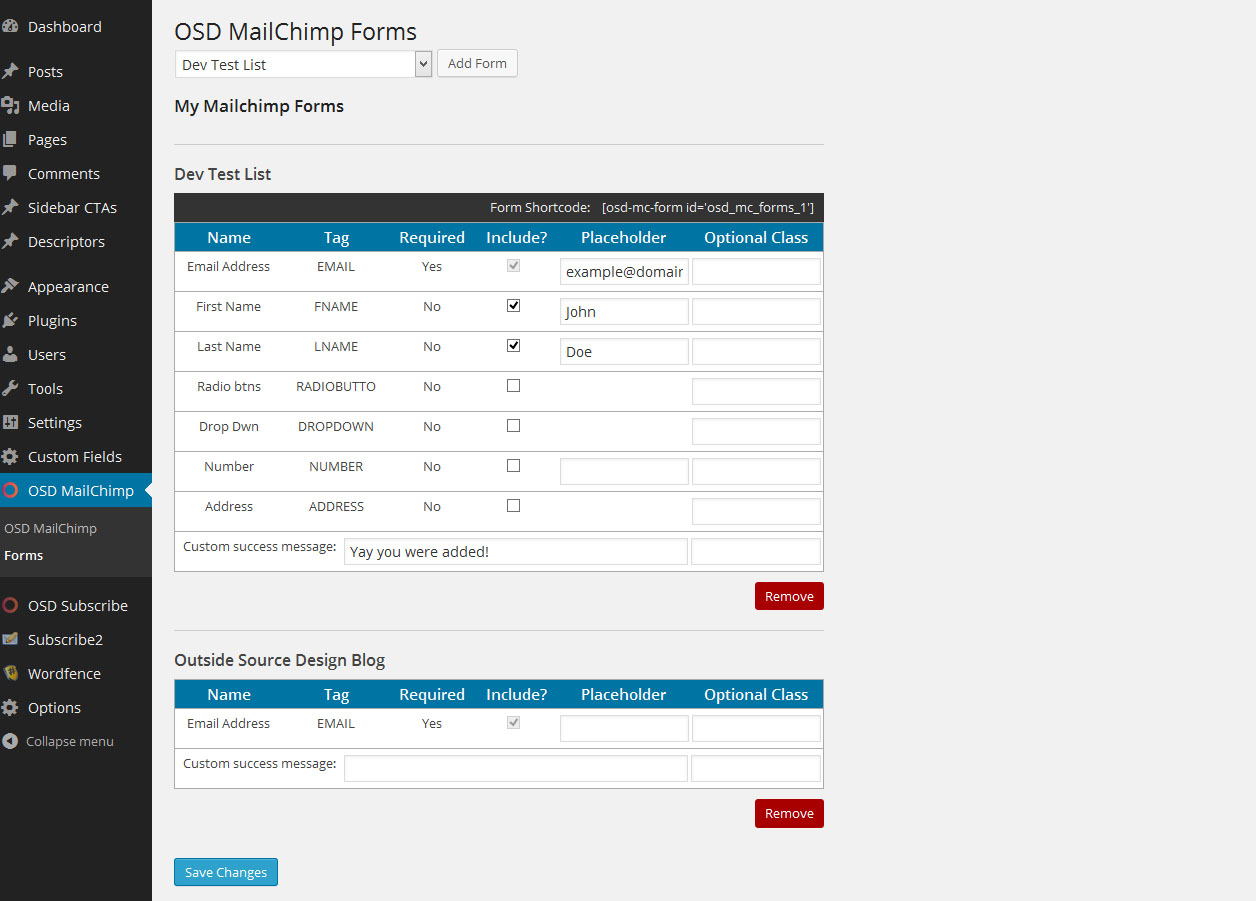The width and height of the screenshot is (1256, 901).
Task: Click the Subscribe2 envelope icon
Action: (10, 640)
